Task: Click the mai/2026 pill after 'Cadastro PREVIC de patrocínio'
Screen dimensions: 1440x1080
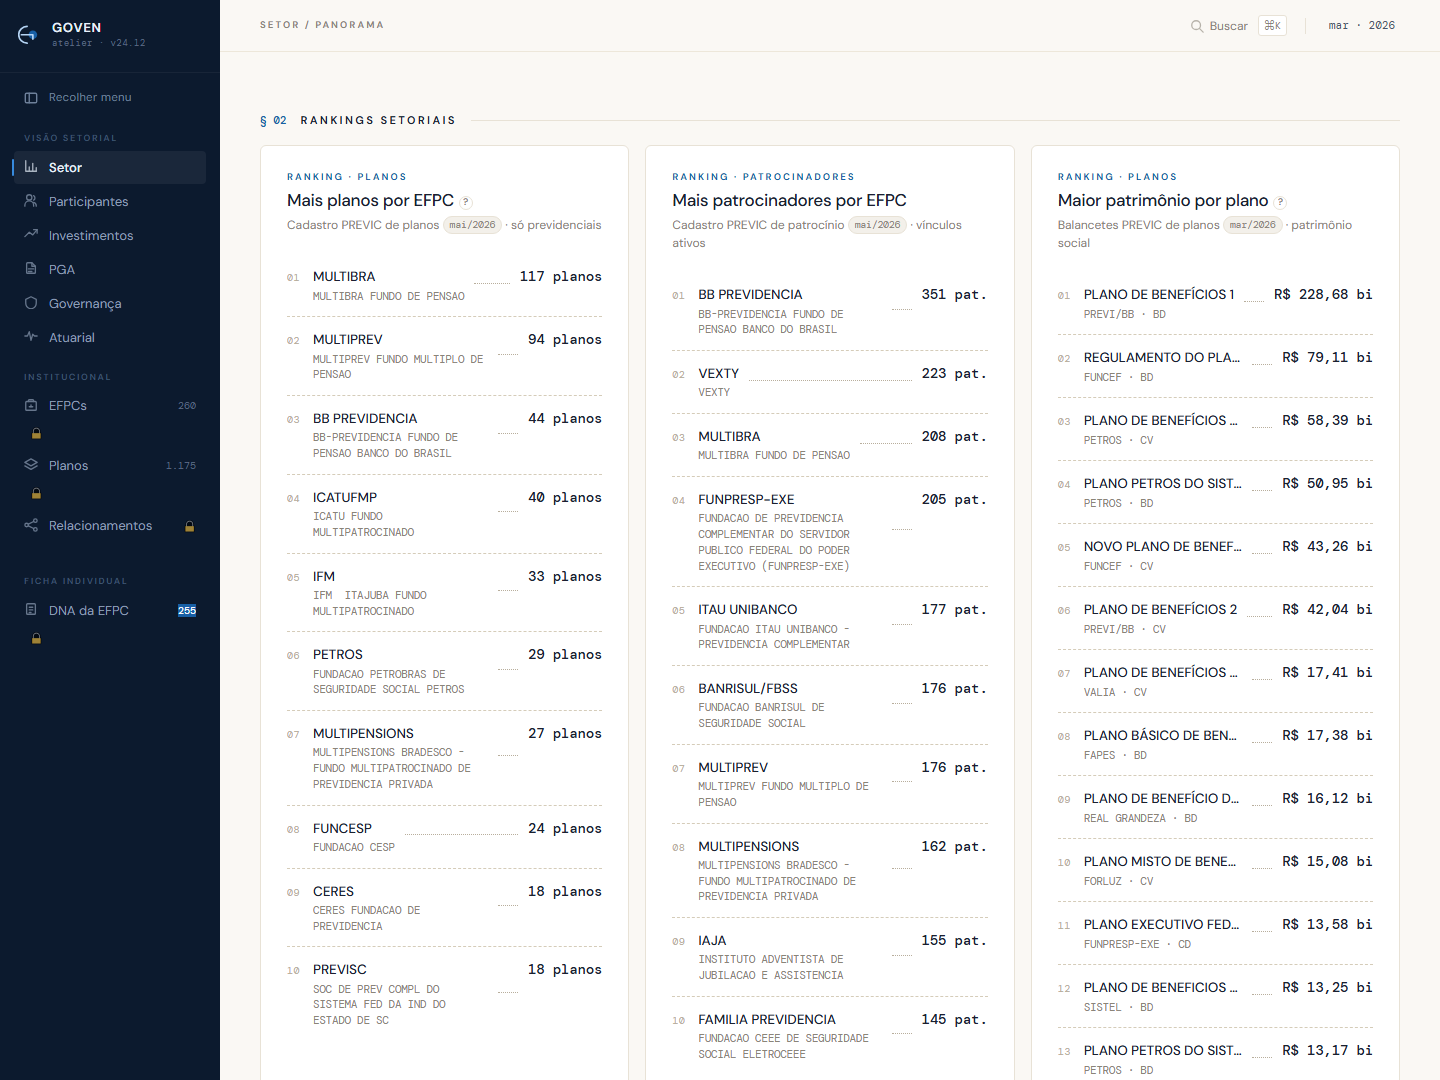Action: tap(877, 225)
